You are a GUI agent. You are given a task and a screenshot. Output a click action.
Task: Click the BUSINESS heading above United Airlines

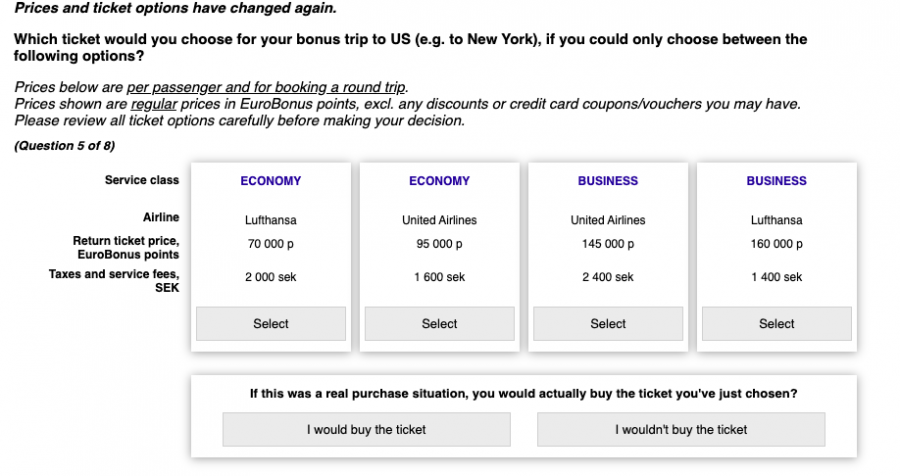[x=608, y=181]
